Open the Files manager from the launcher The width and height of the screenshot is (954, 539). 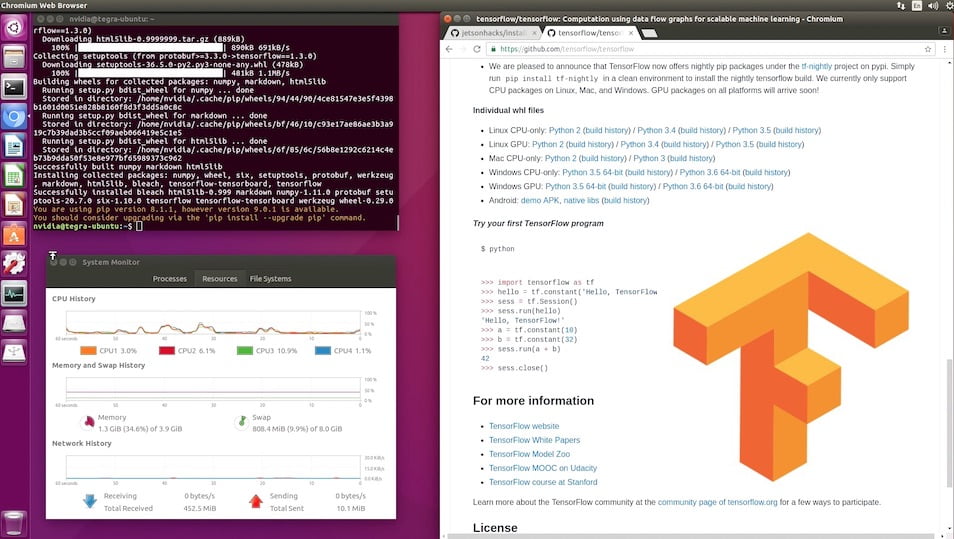14,58
